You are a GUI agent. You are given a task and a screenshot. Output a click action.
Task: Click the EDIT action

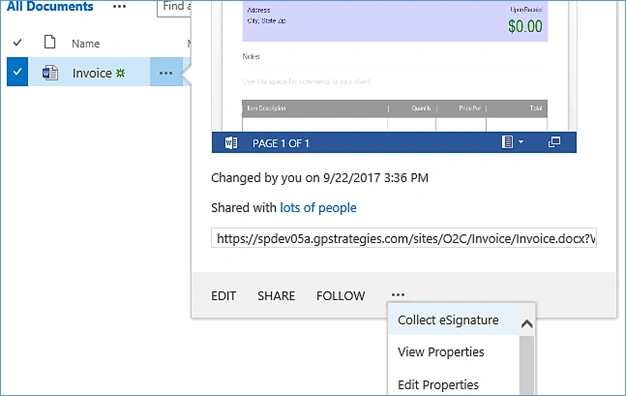(224, 296)
